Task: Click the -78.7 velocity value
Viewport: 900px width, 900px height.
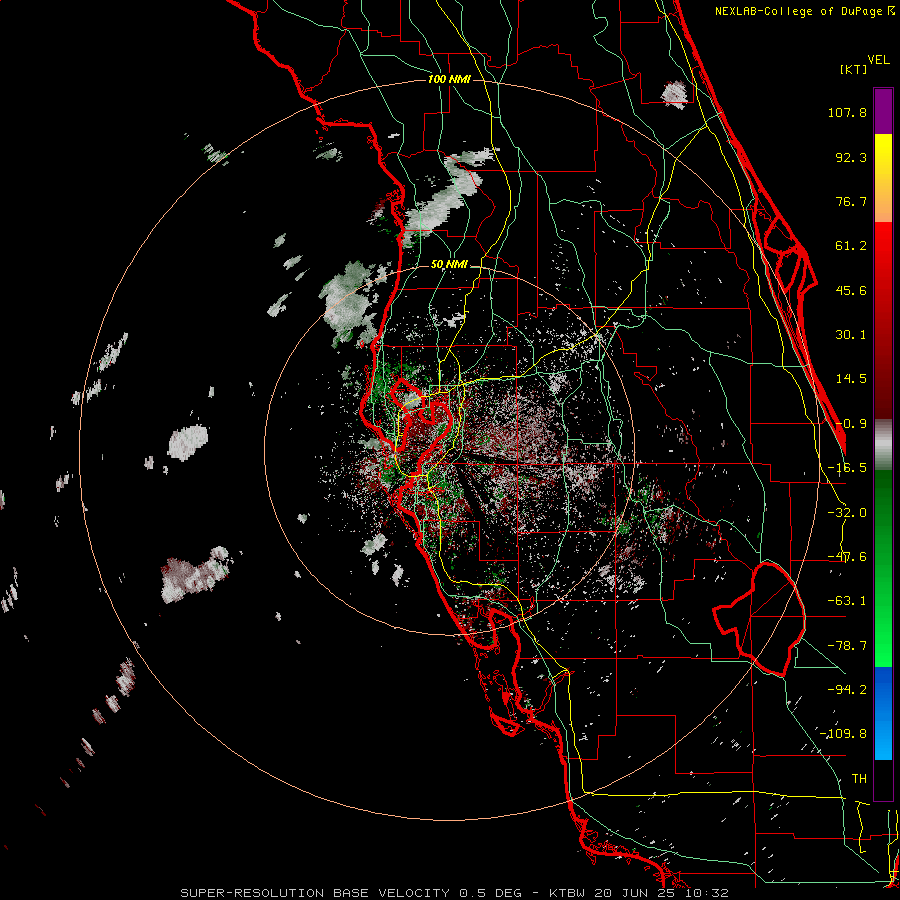Action: 847,646
